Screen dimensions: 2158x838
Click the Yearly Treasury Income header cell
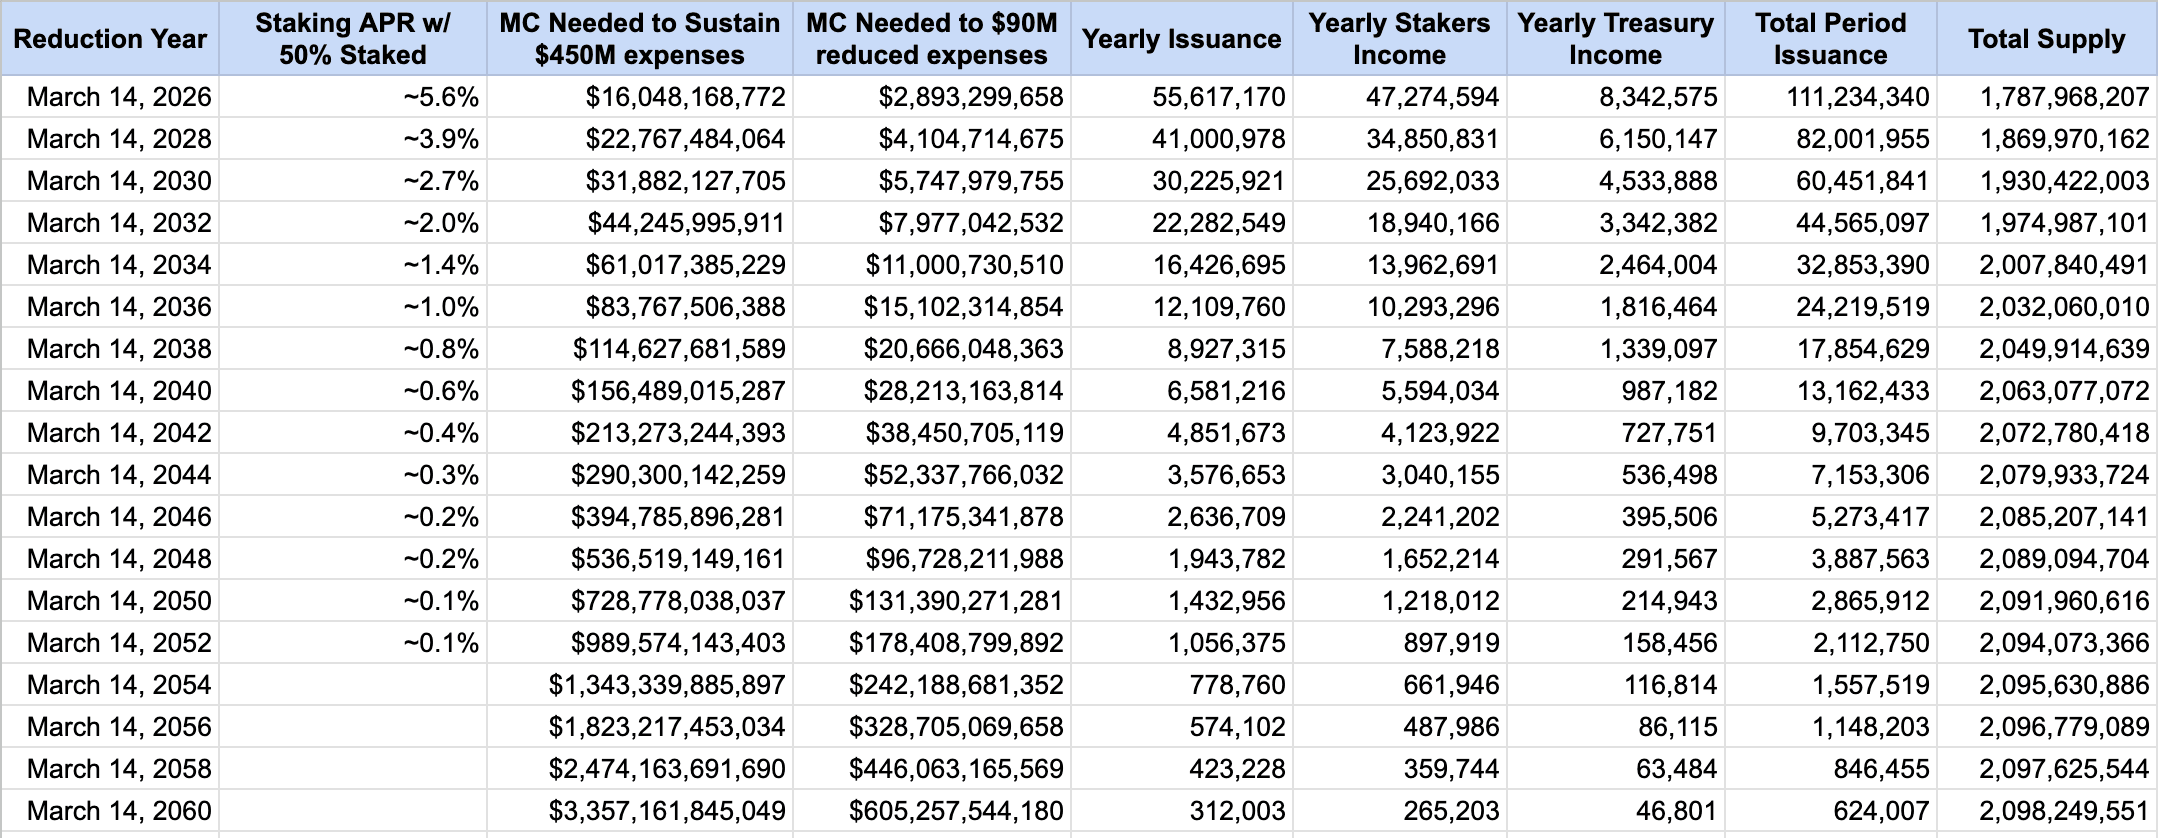[x=1615, y=39]
